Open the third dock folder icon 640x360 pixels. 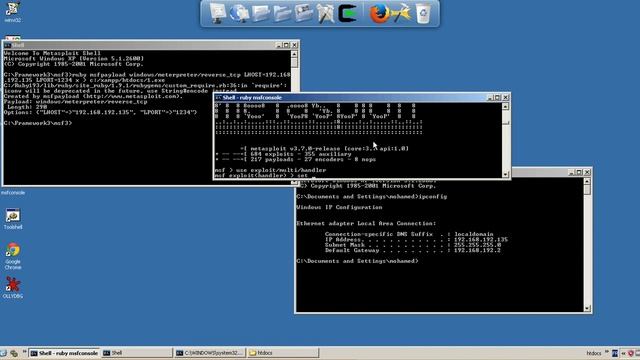coord(261,13)
